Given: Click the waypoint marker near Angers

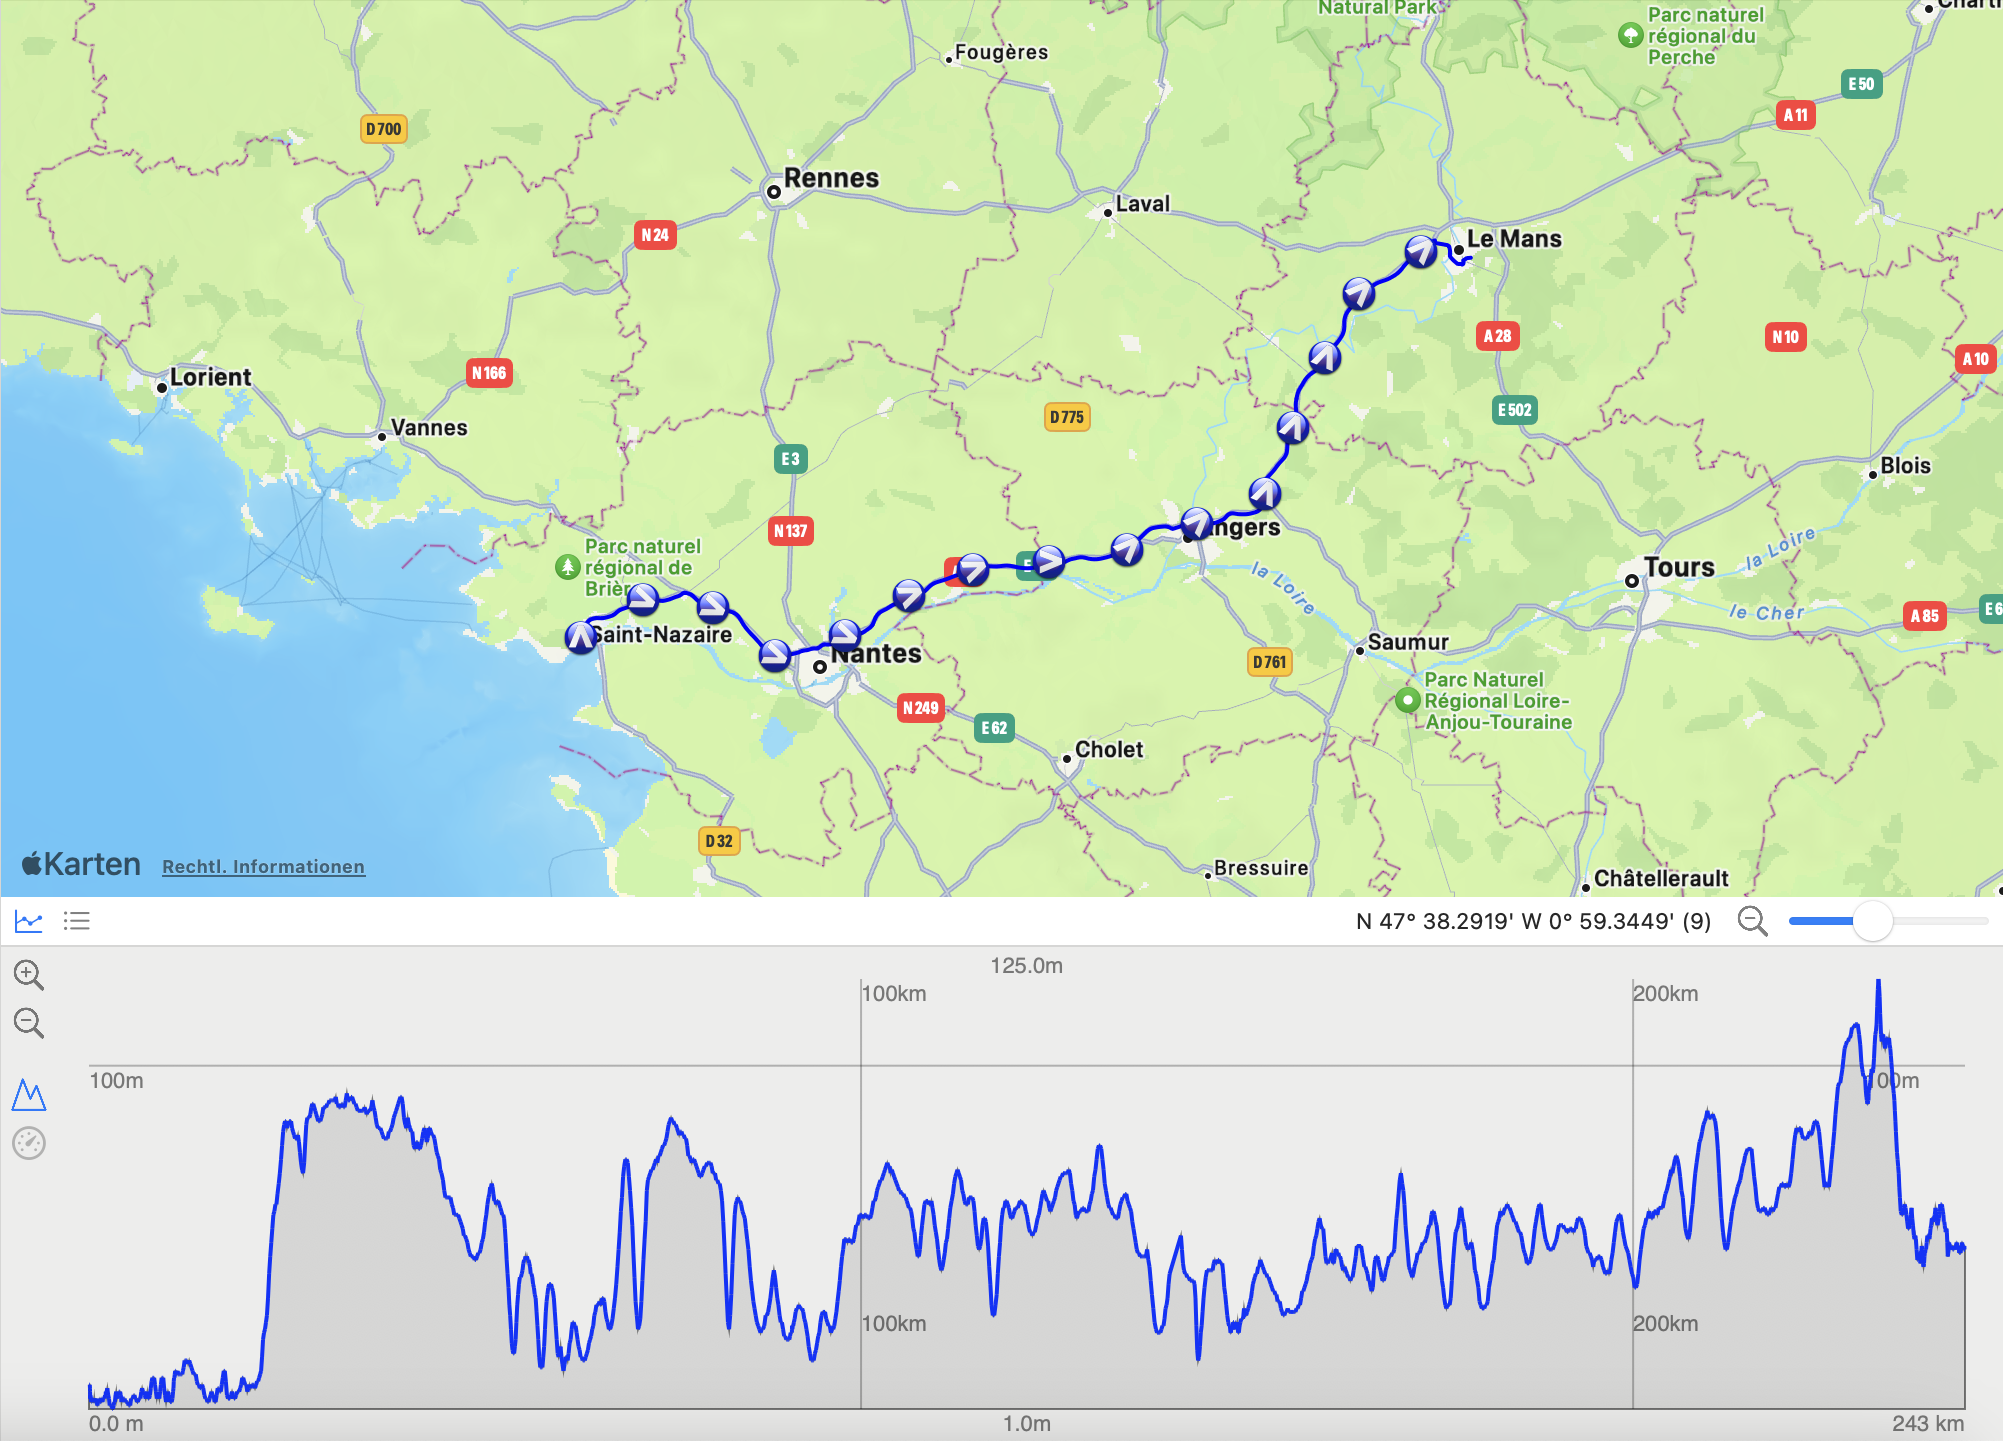Looking at the screenshot, I should 1194,521.
